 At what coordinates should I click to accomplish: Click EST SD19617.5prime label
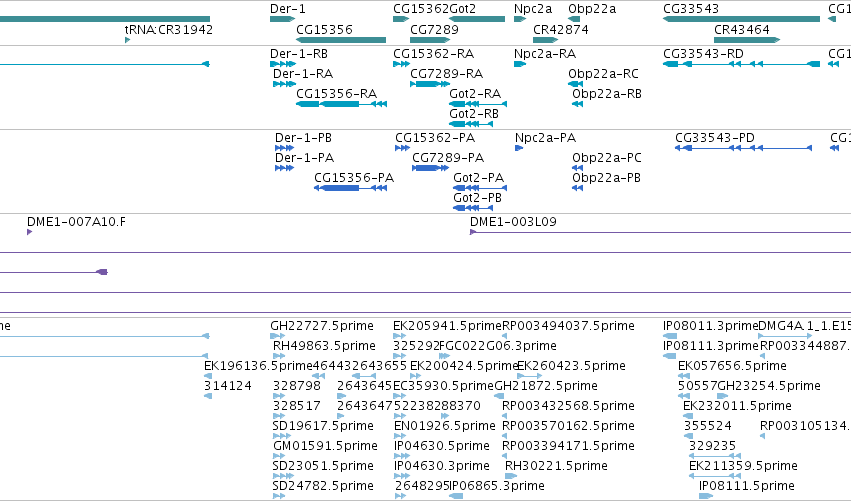(323, 427)
